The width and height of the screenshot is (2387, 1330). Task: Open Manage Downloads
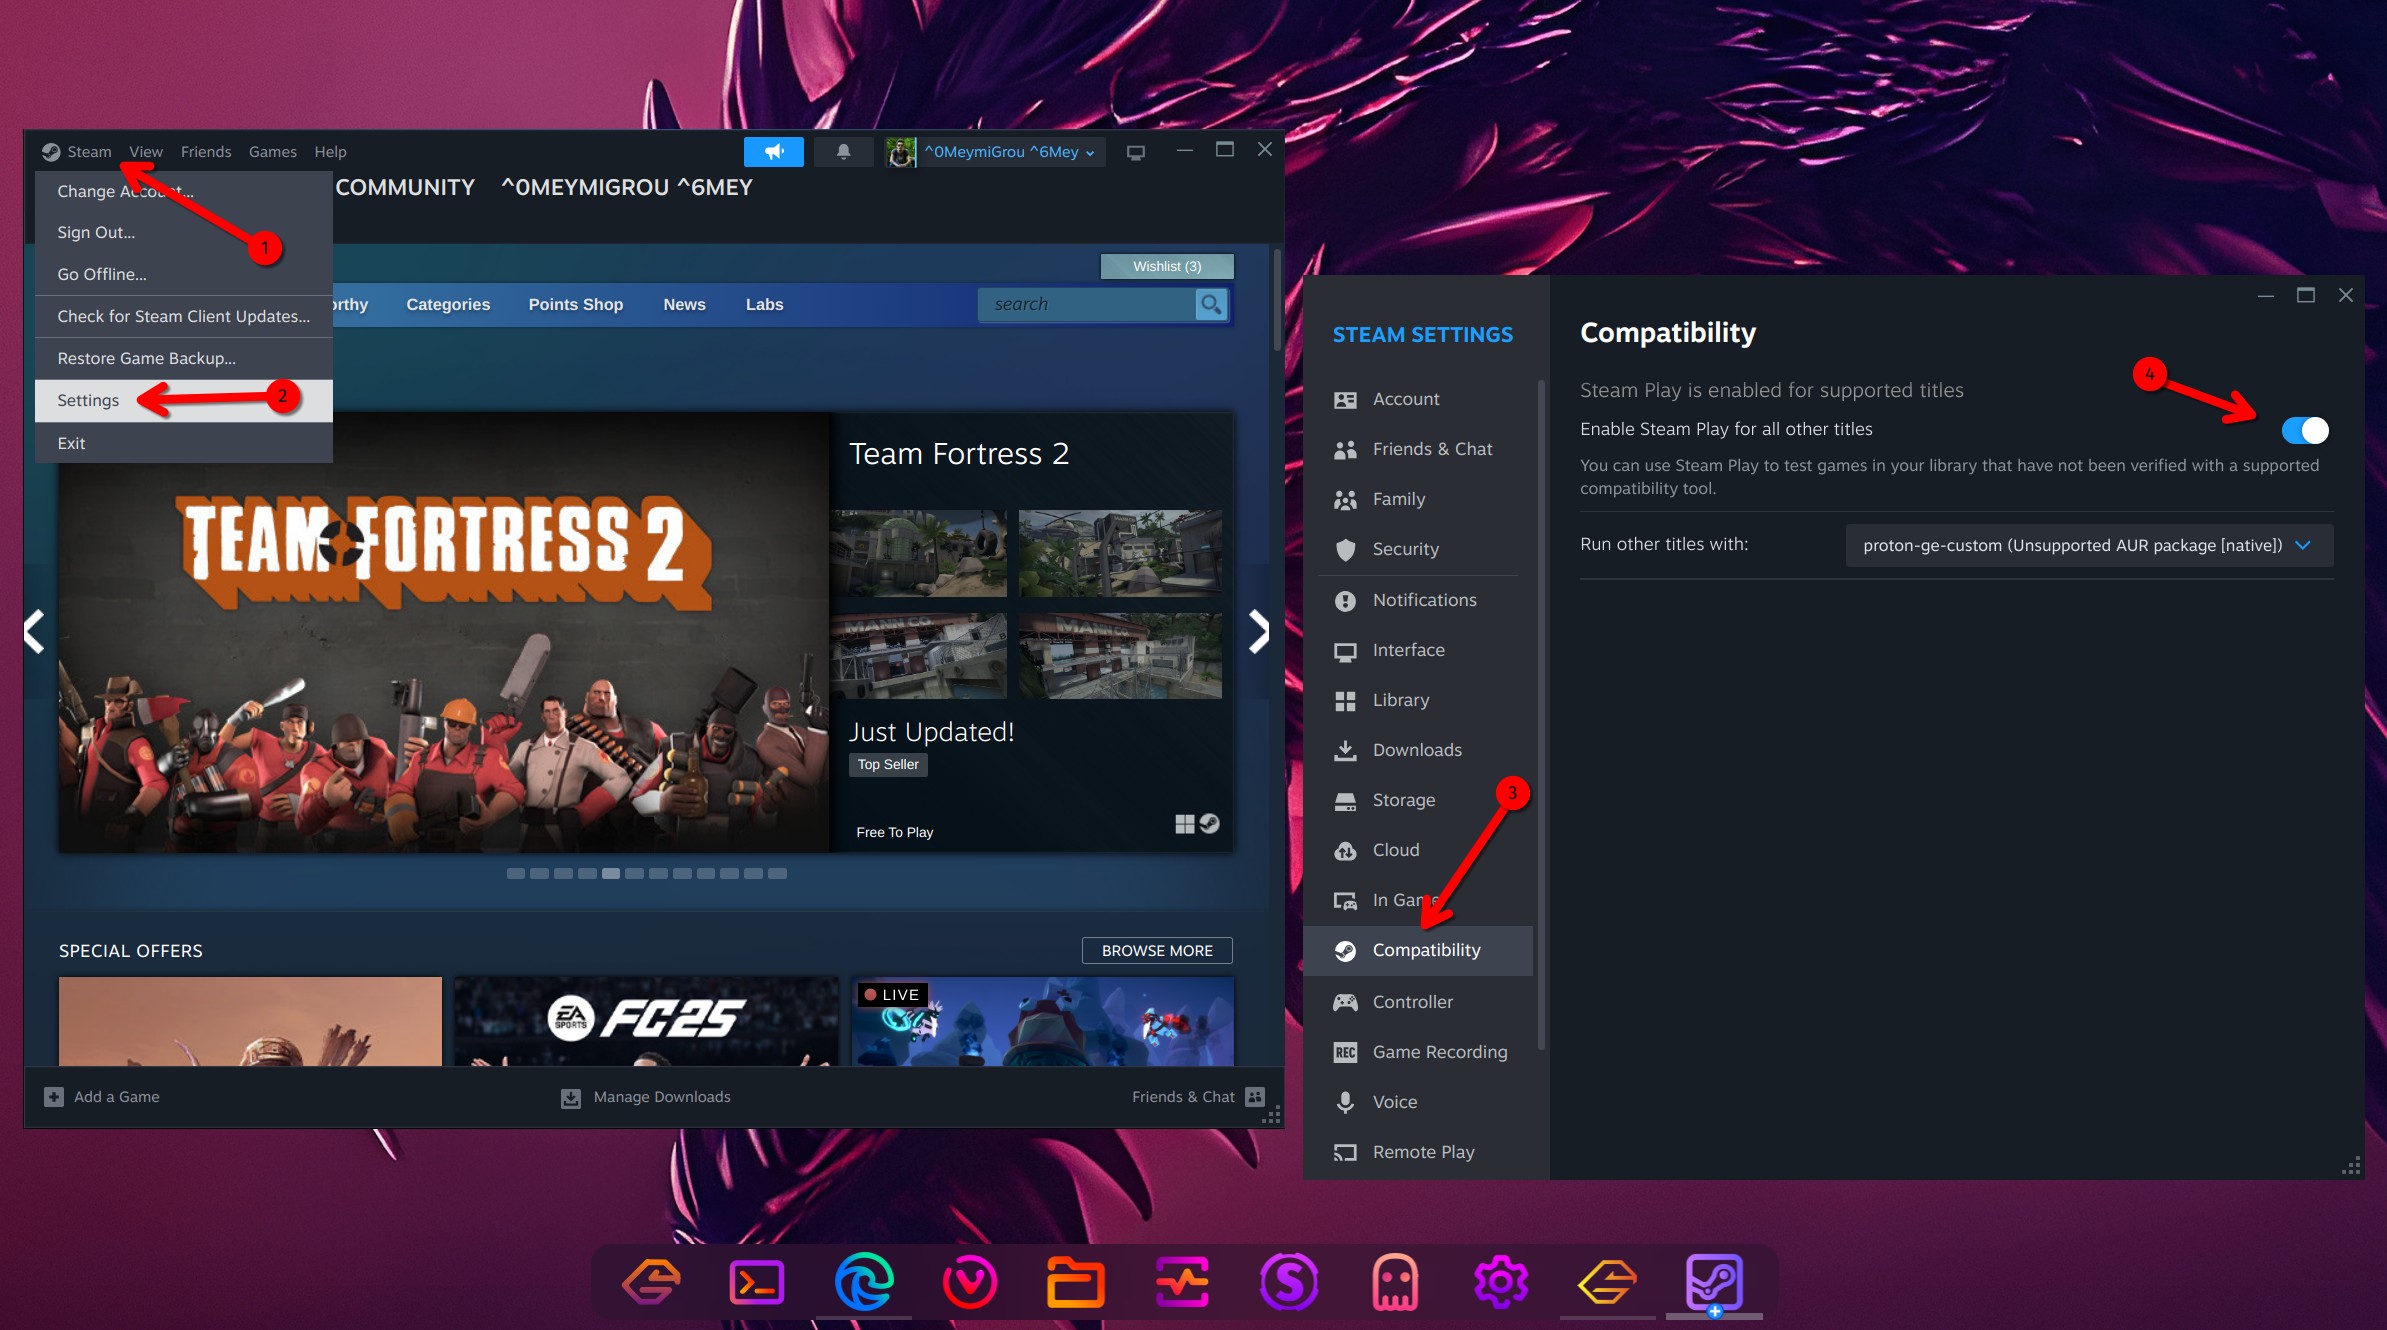646,1097
